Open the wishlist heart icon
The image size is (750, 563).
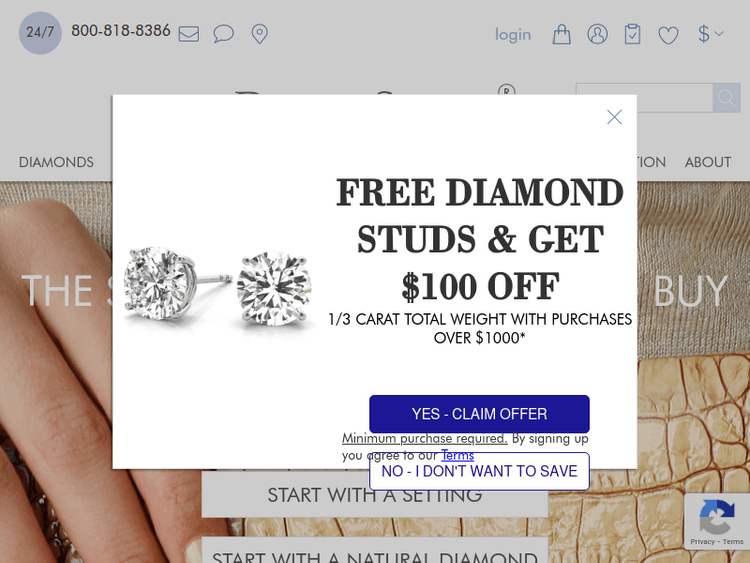pos(668,35)
